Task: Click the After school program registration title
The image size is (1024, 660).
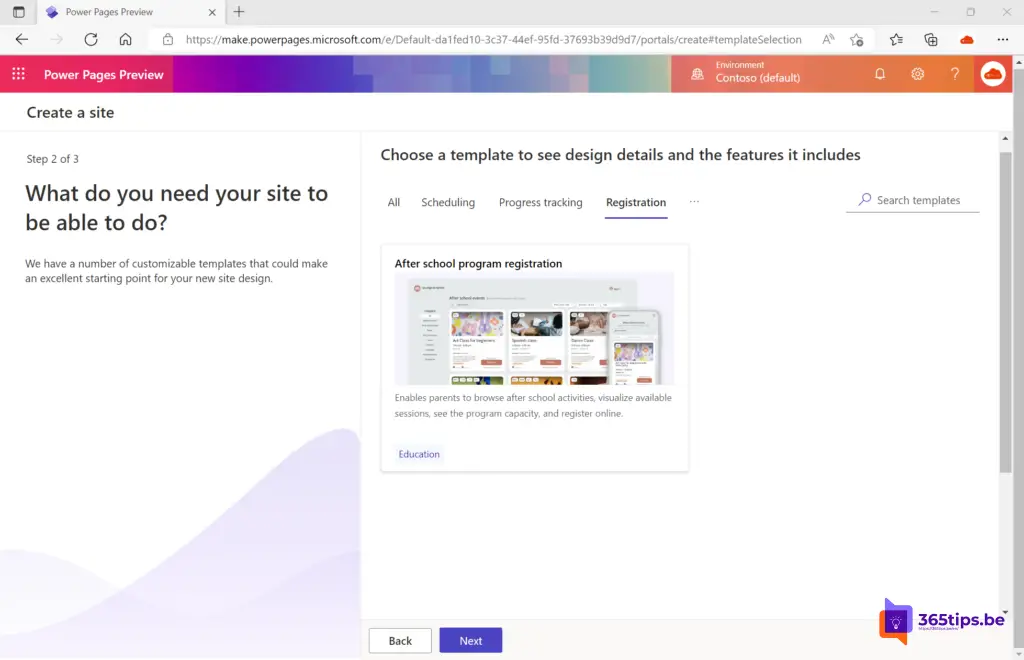Action: (478, 263)
